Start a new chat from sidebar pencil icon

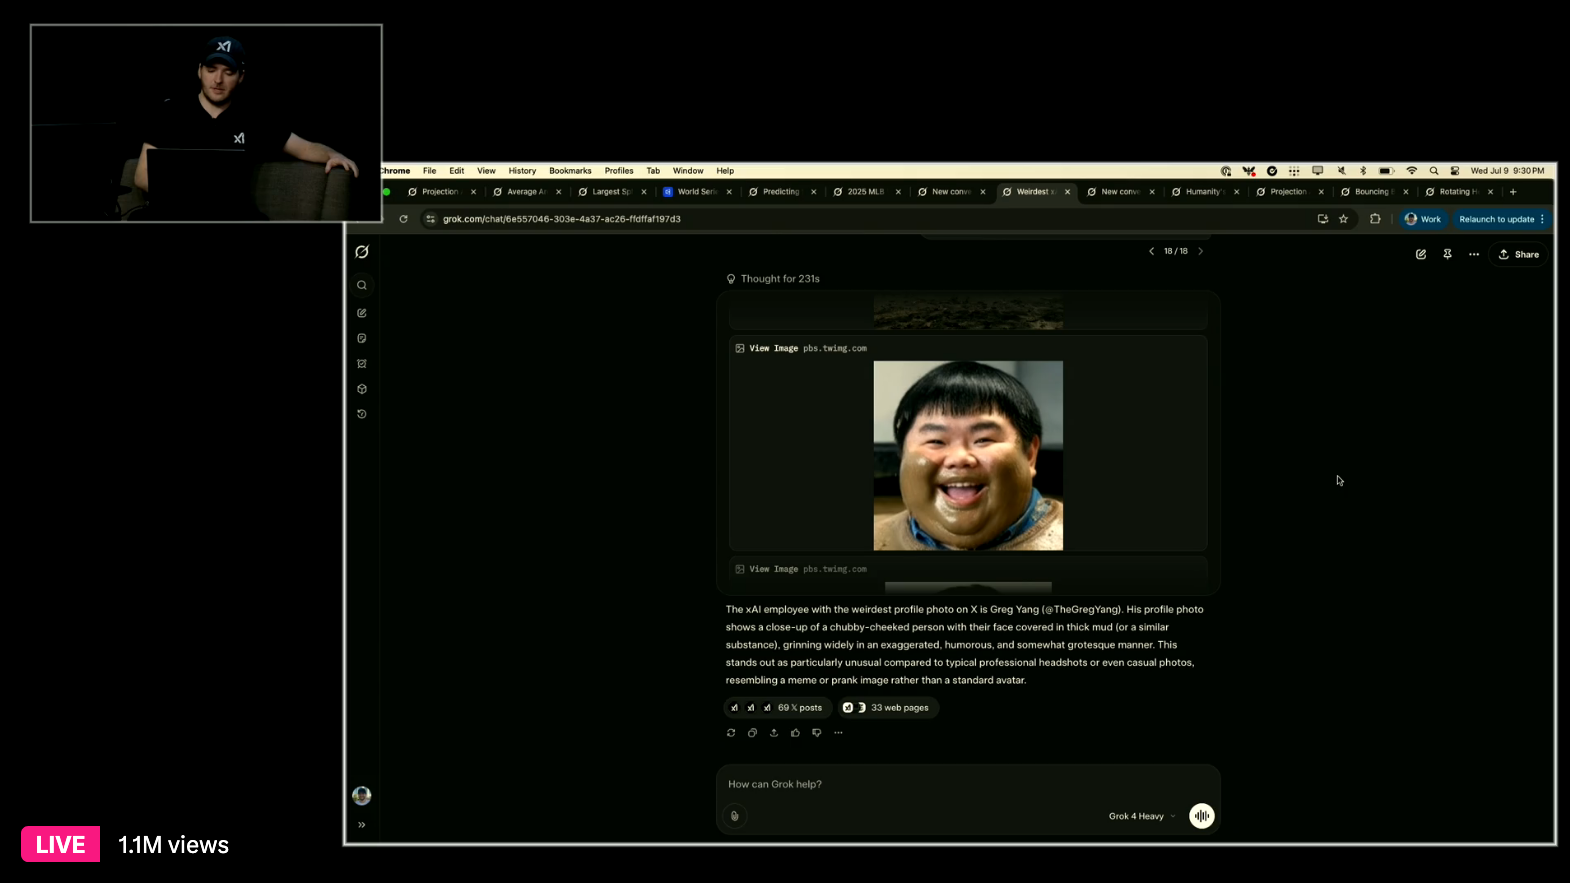pyautogui.click(x=362, y=313)
